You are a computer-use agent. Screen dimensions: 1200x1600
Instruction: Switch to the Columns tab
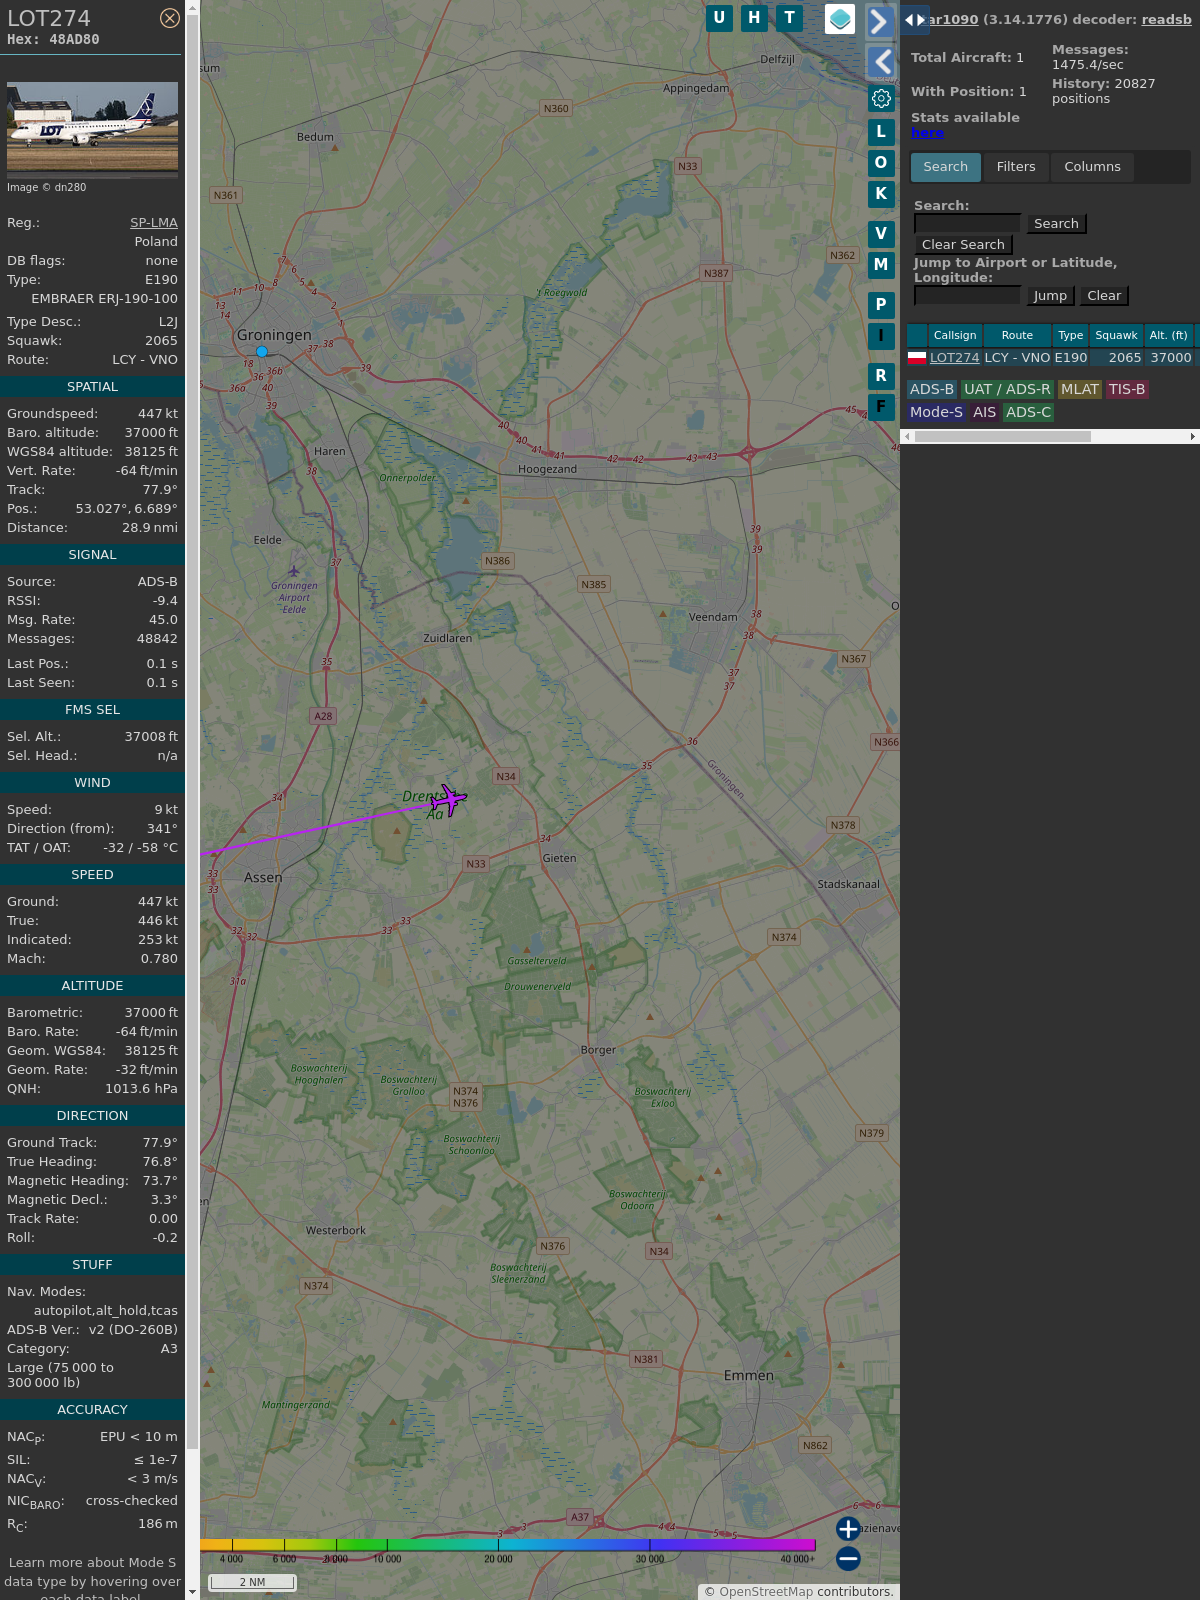coord(1092,167)
